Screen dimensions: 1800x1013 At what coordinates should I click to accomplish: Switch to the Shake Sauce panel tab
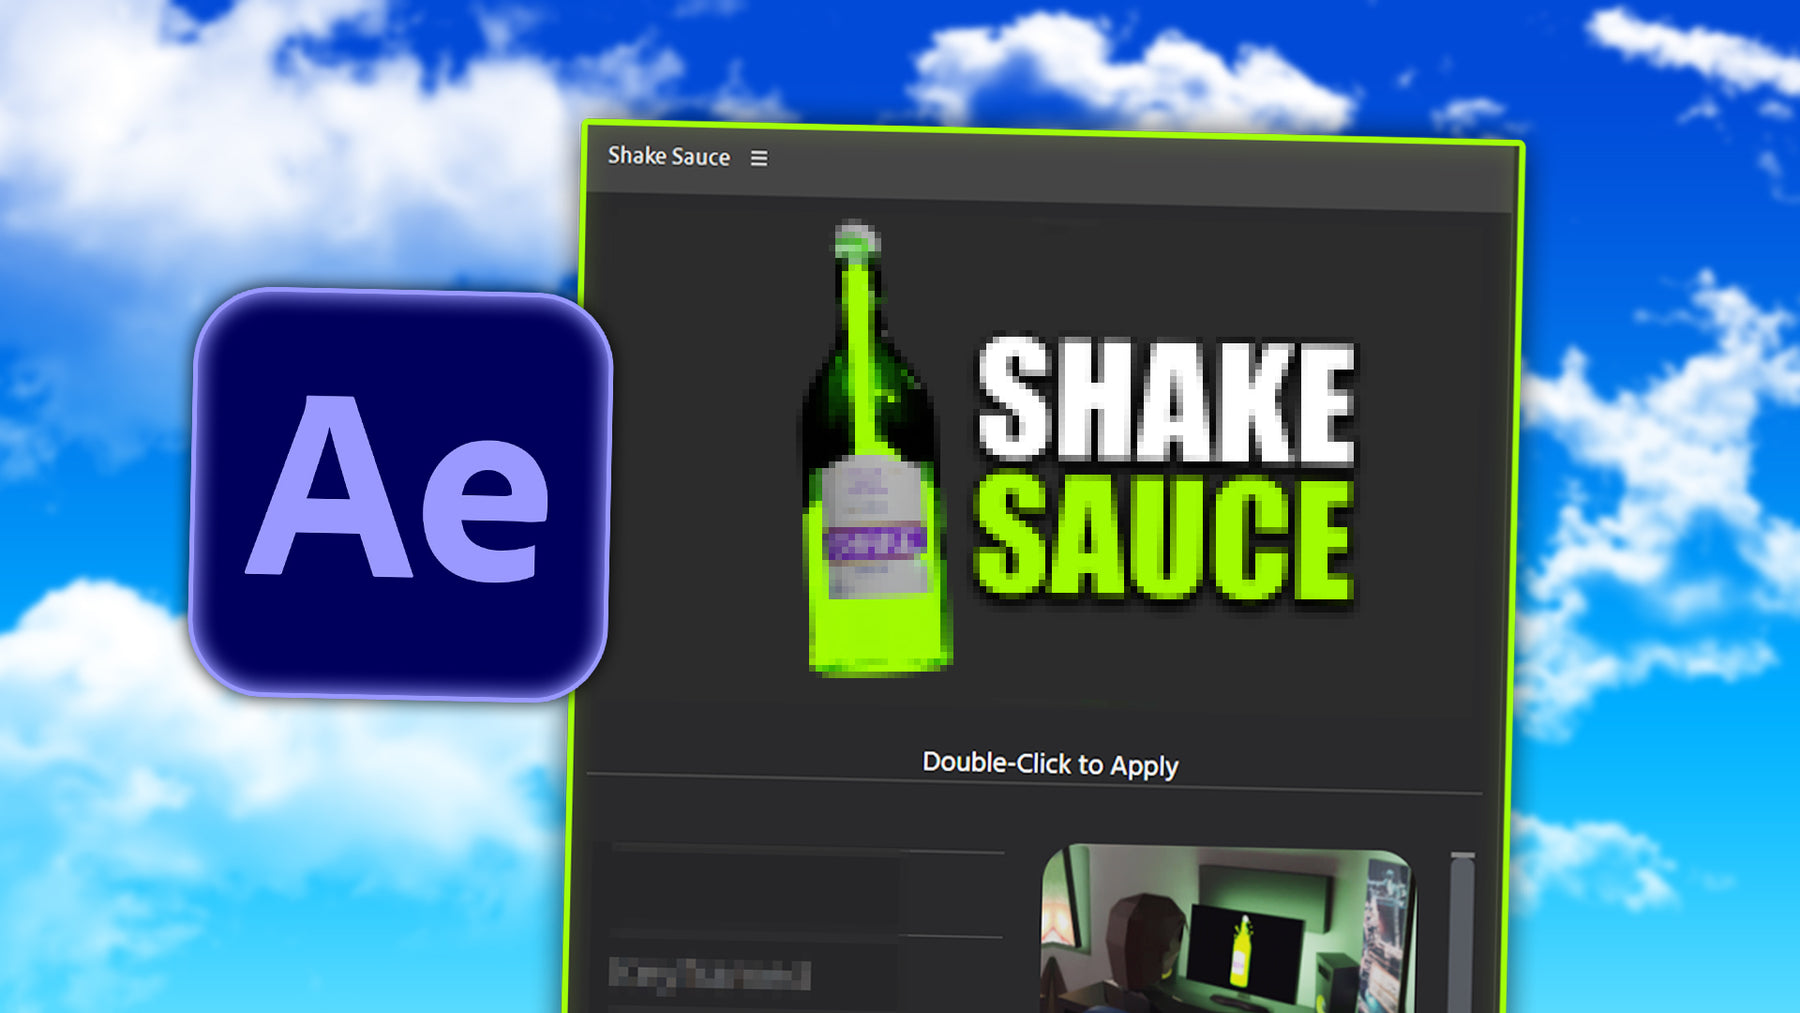click(667, 157)
